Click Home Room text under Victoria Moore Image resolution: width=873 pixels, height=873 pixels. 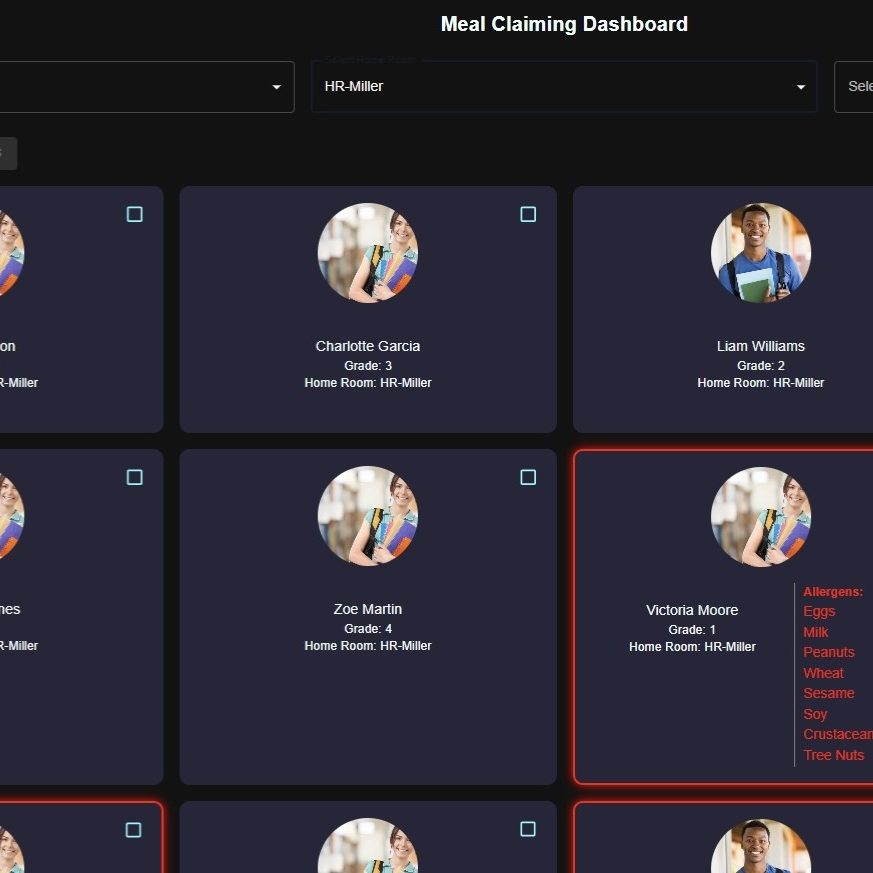click(692, 647)
